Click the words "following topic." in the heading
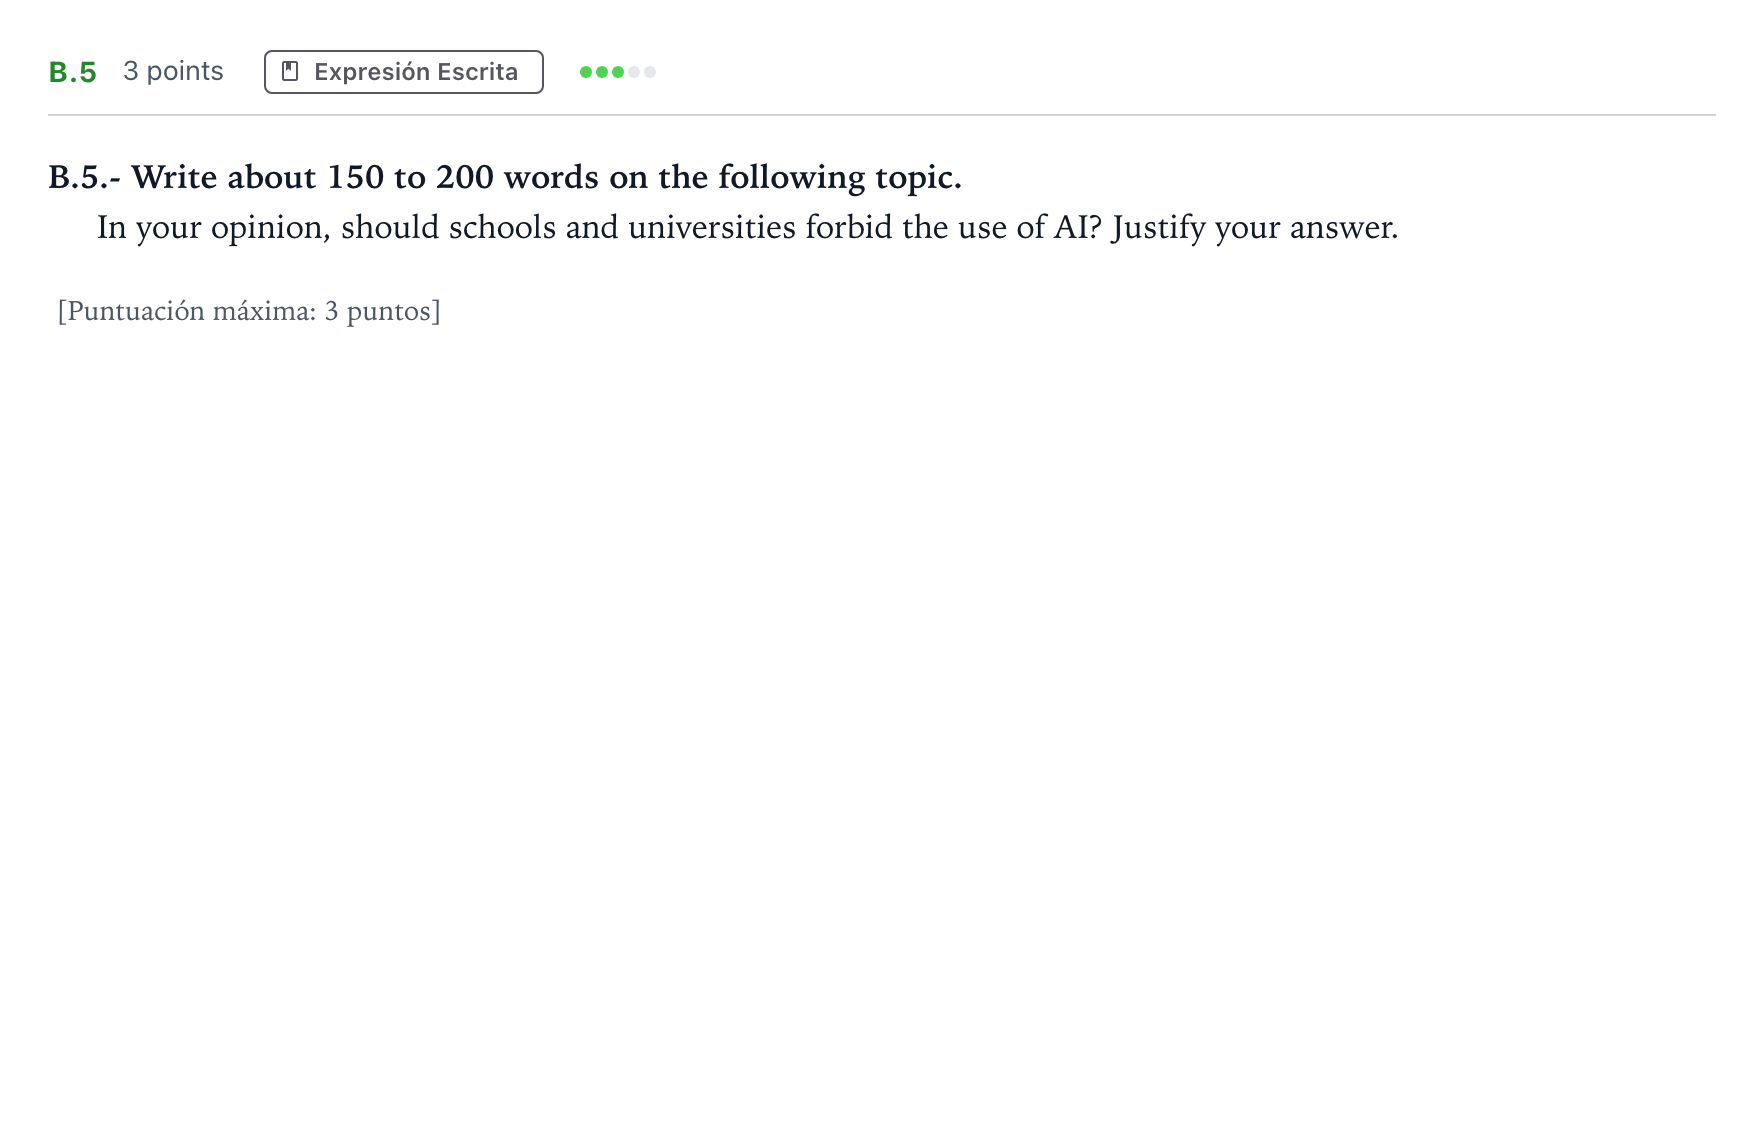 coord(840,178)
